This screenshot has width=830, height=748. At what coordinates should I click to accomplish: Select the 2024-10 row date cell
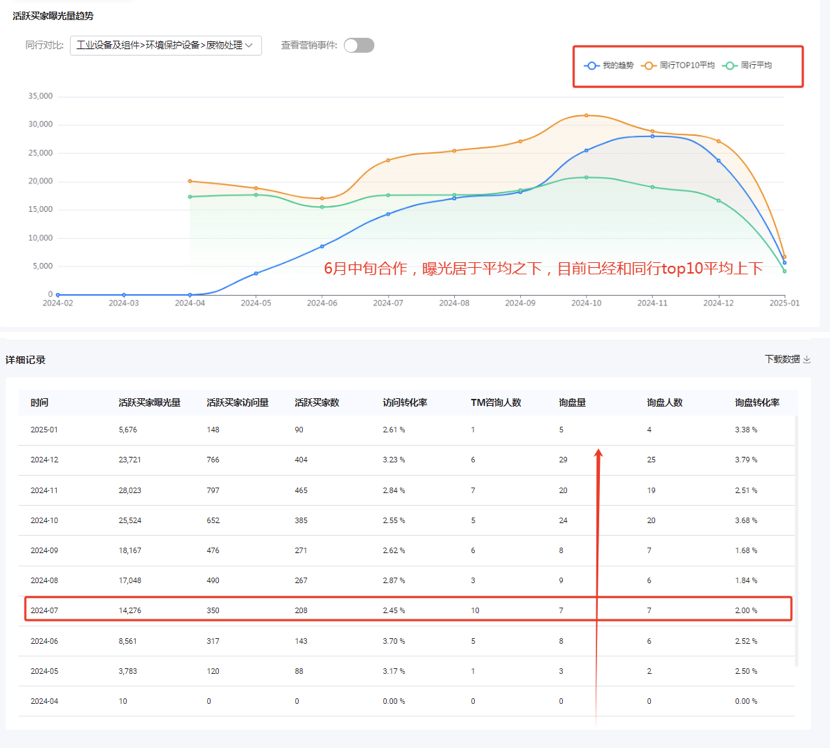(44, 520)
